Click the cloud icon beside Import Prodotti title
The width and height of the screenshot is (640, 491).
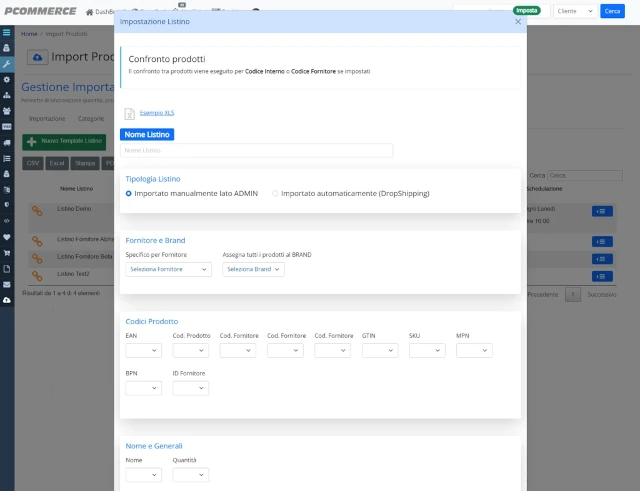(38, 57)
